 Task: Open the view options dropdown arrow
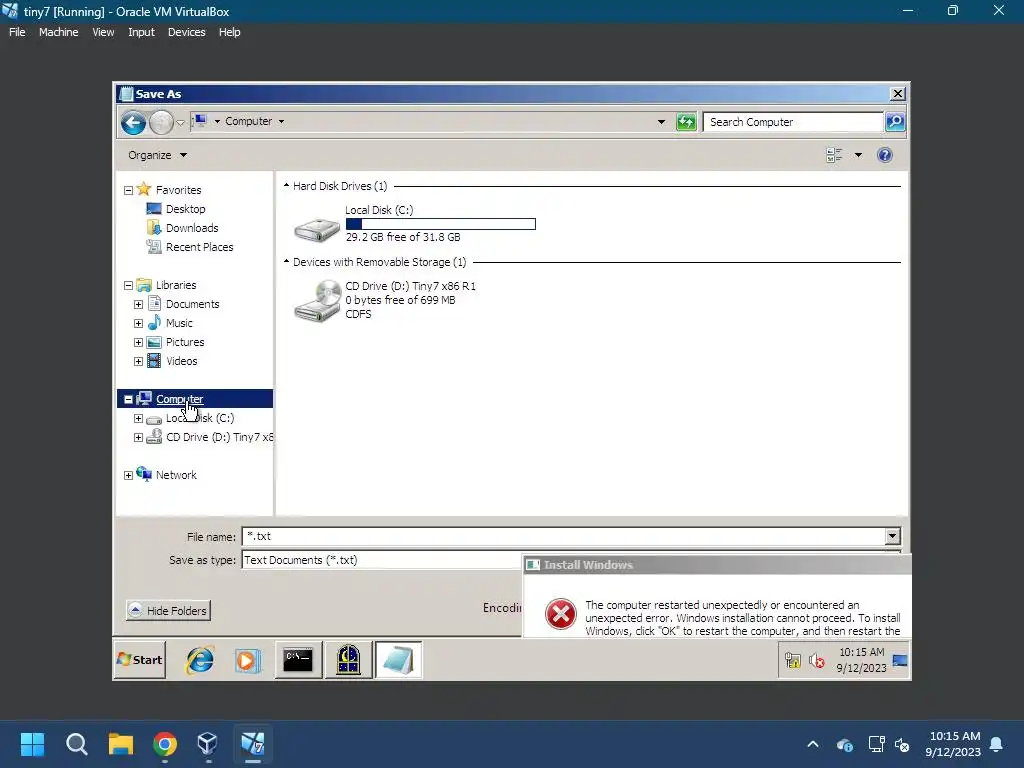coord(858,155)
